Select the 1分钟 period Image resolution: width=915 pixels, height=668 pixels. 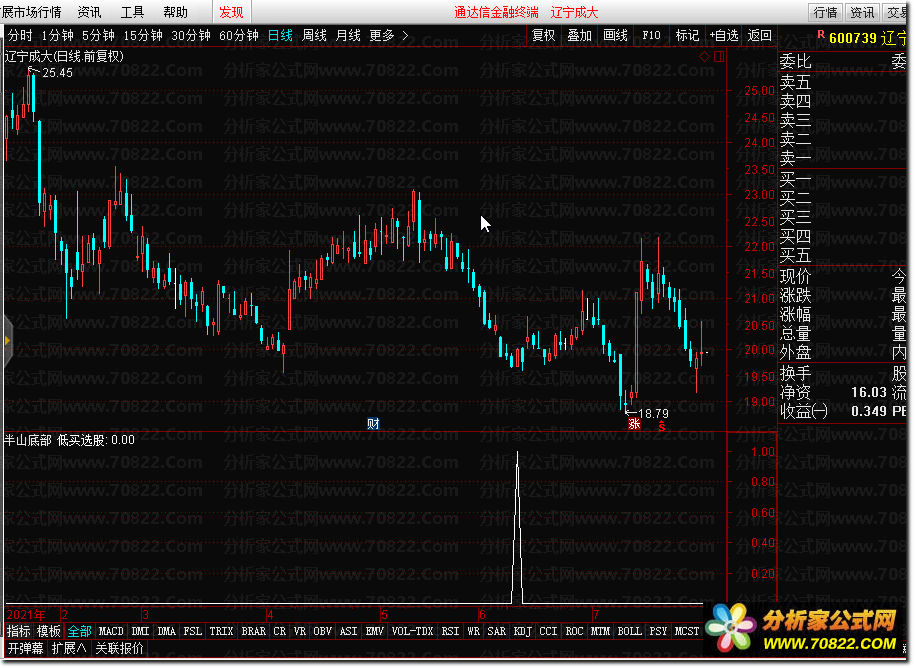pyautogui.click(x=57, y=36)
